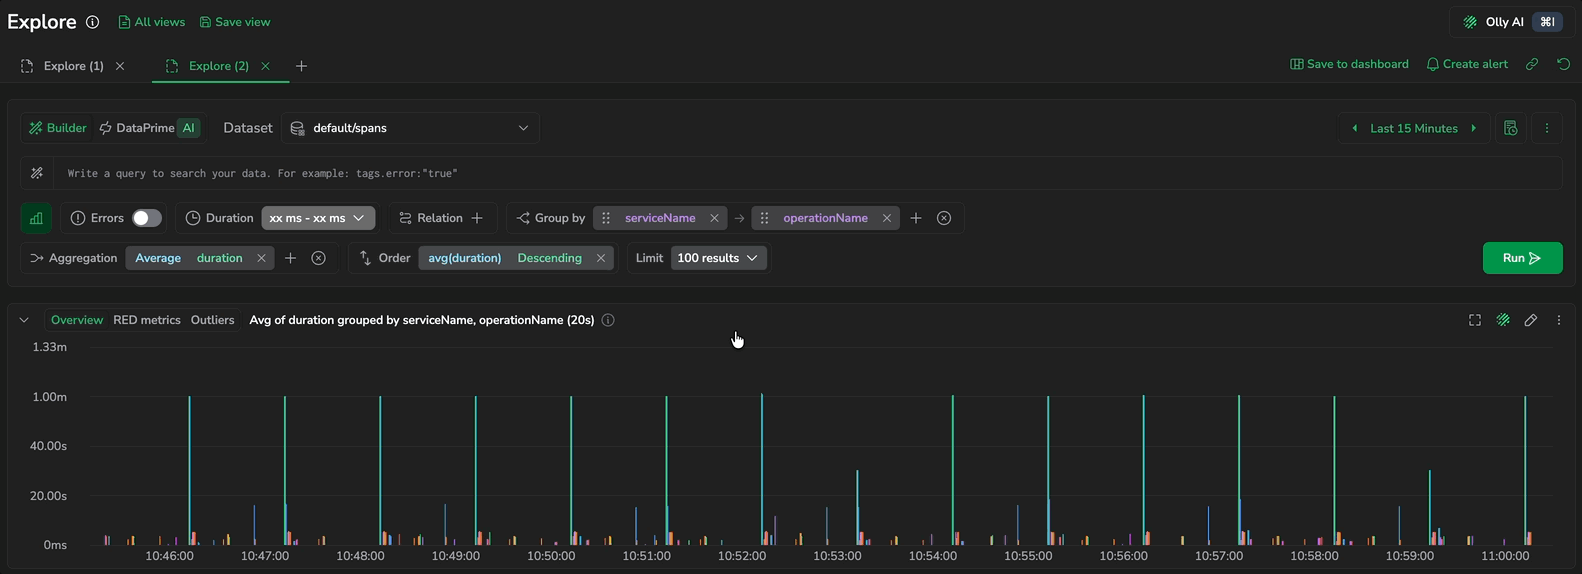Copy the share link icon
The width and height of the screenshot is (1582, 574).
tap(1532, 64)
